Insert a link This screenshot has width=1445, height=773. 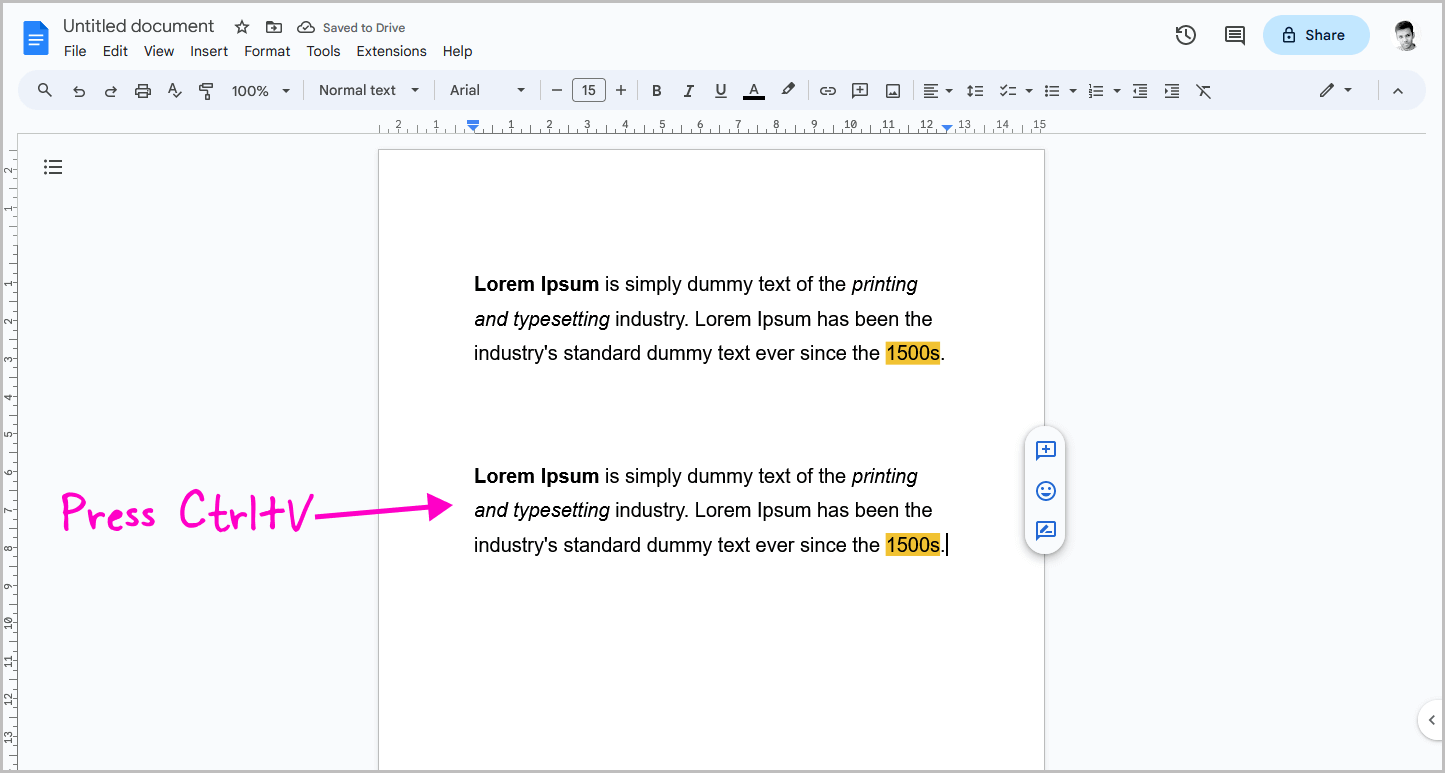(827, 90)
